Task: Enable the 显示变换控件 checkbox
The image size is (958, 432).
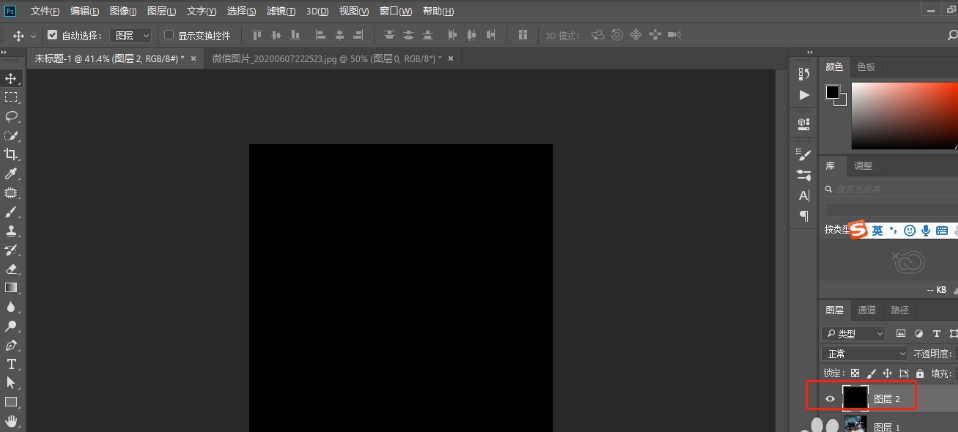Action: pyautogui.click(x=169, y=35)
